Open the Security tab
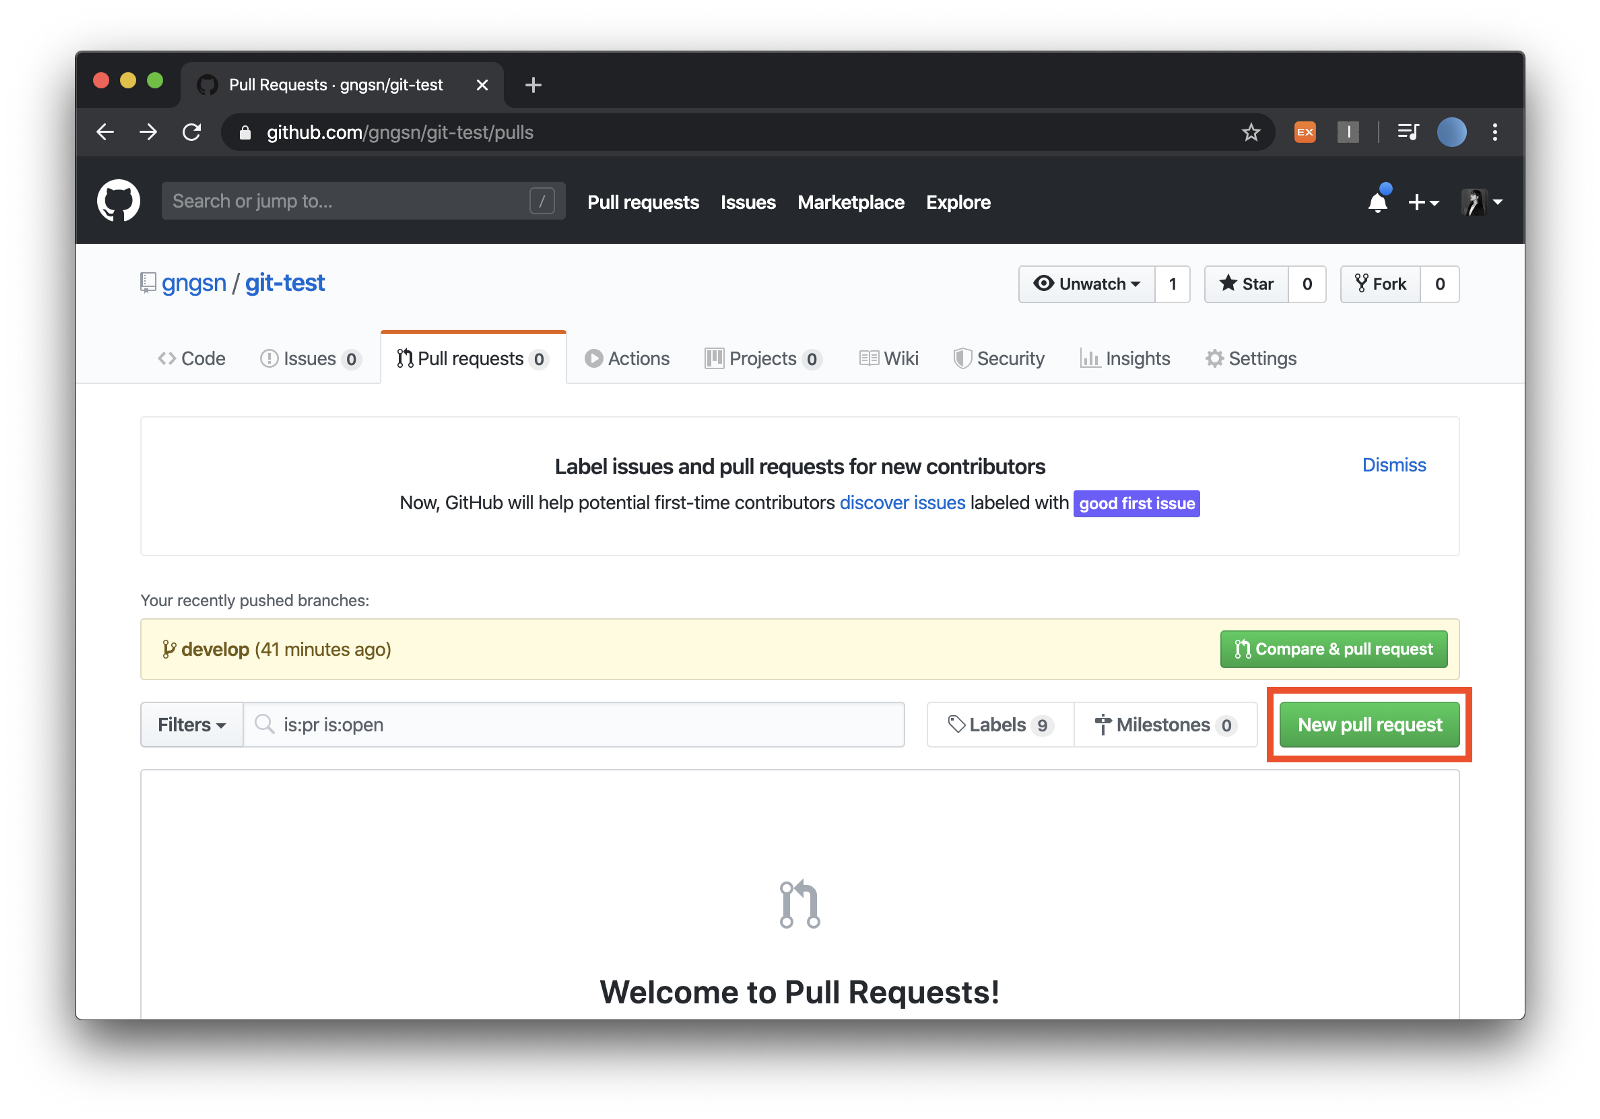This screenshot has height=1119, width=1600. [999, 358]
